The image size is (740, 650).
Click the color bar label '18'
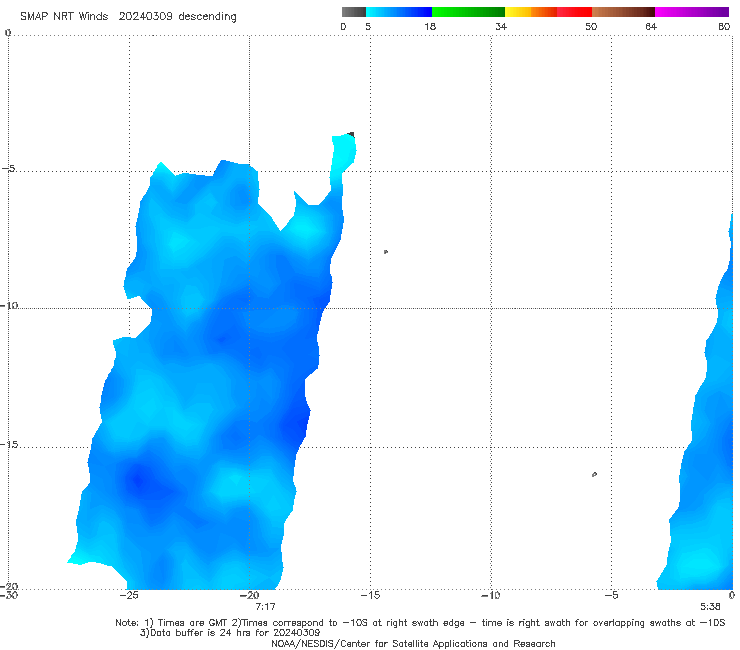click(430, 26)
